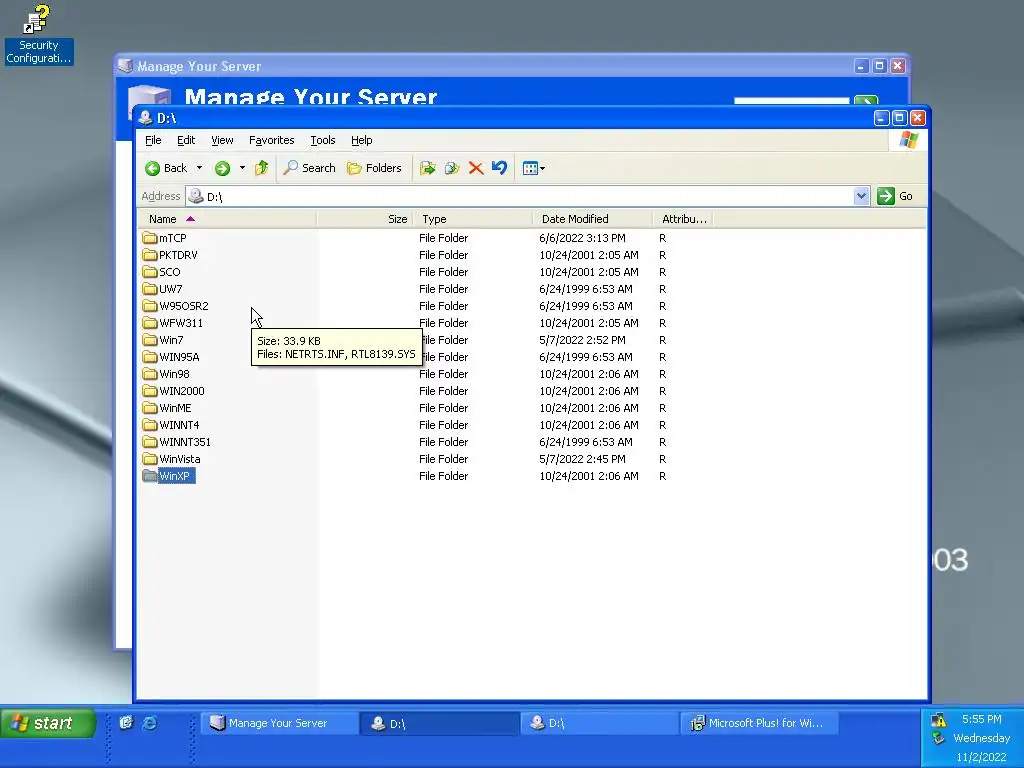Select the WFW311 folder icon
The image size is (1024, 768).
(150, 323)
